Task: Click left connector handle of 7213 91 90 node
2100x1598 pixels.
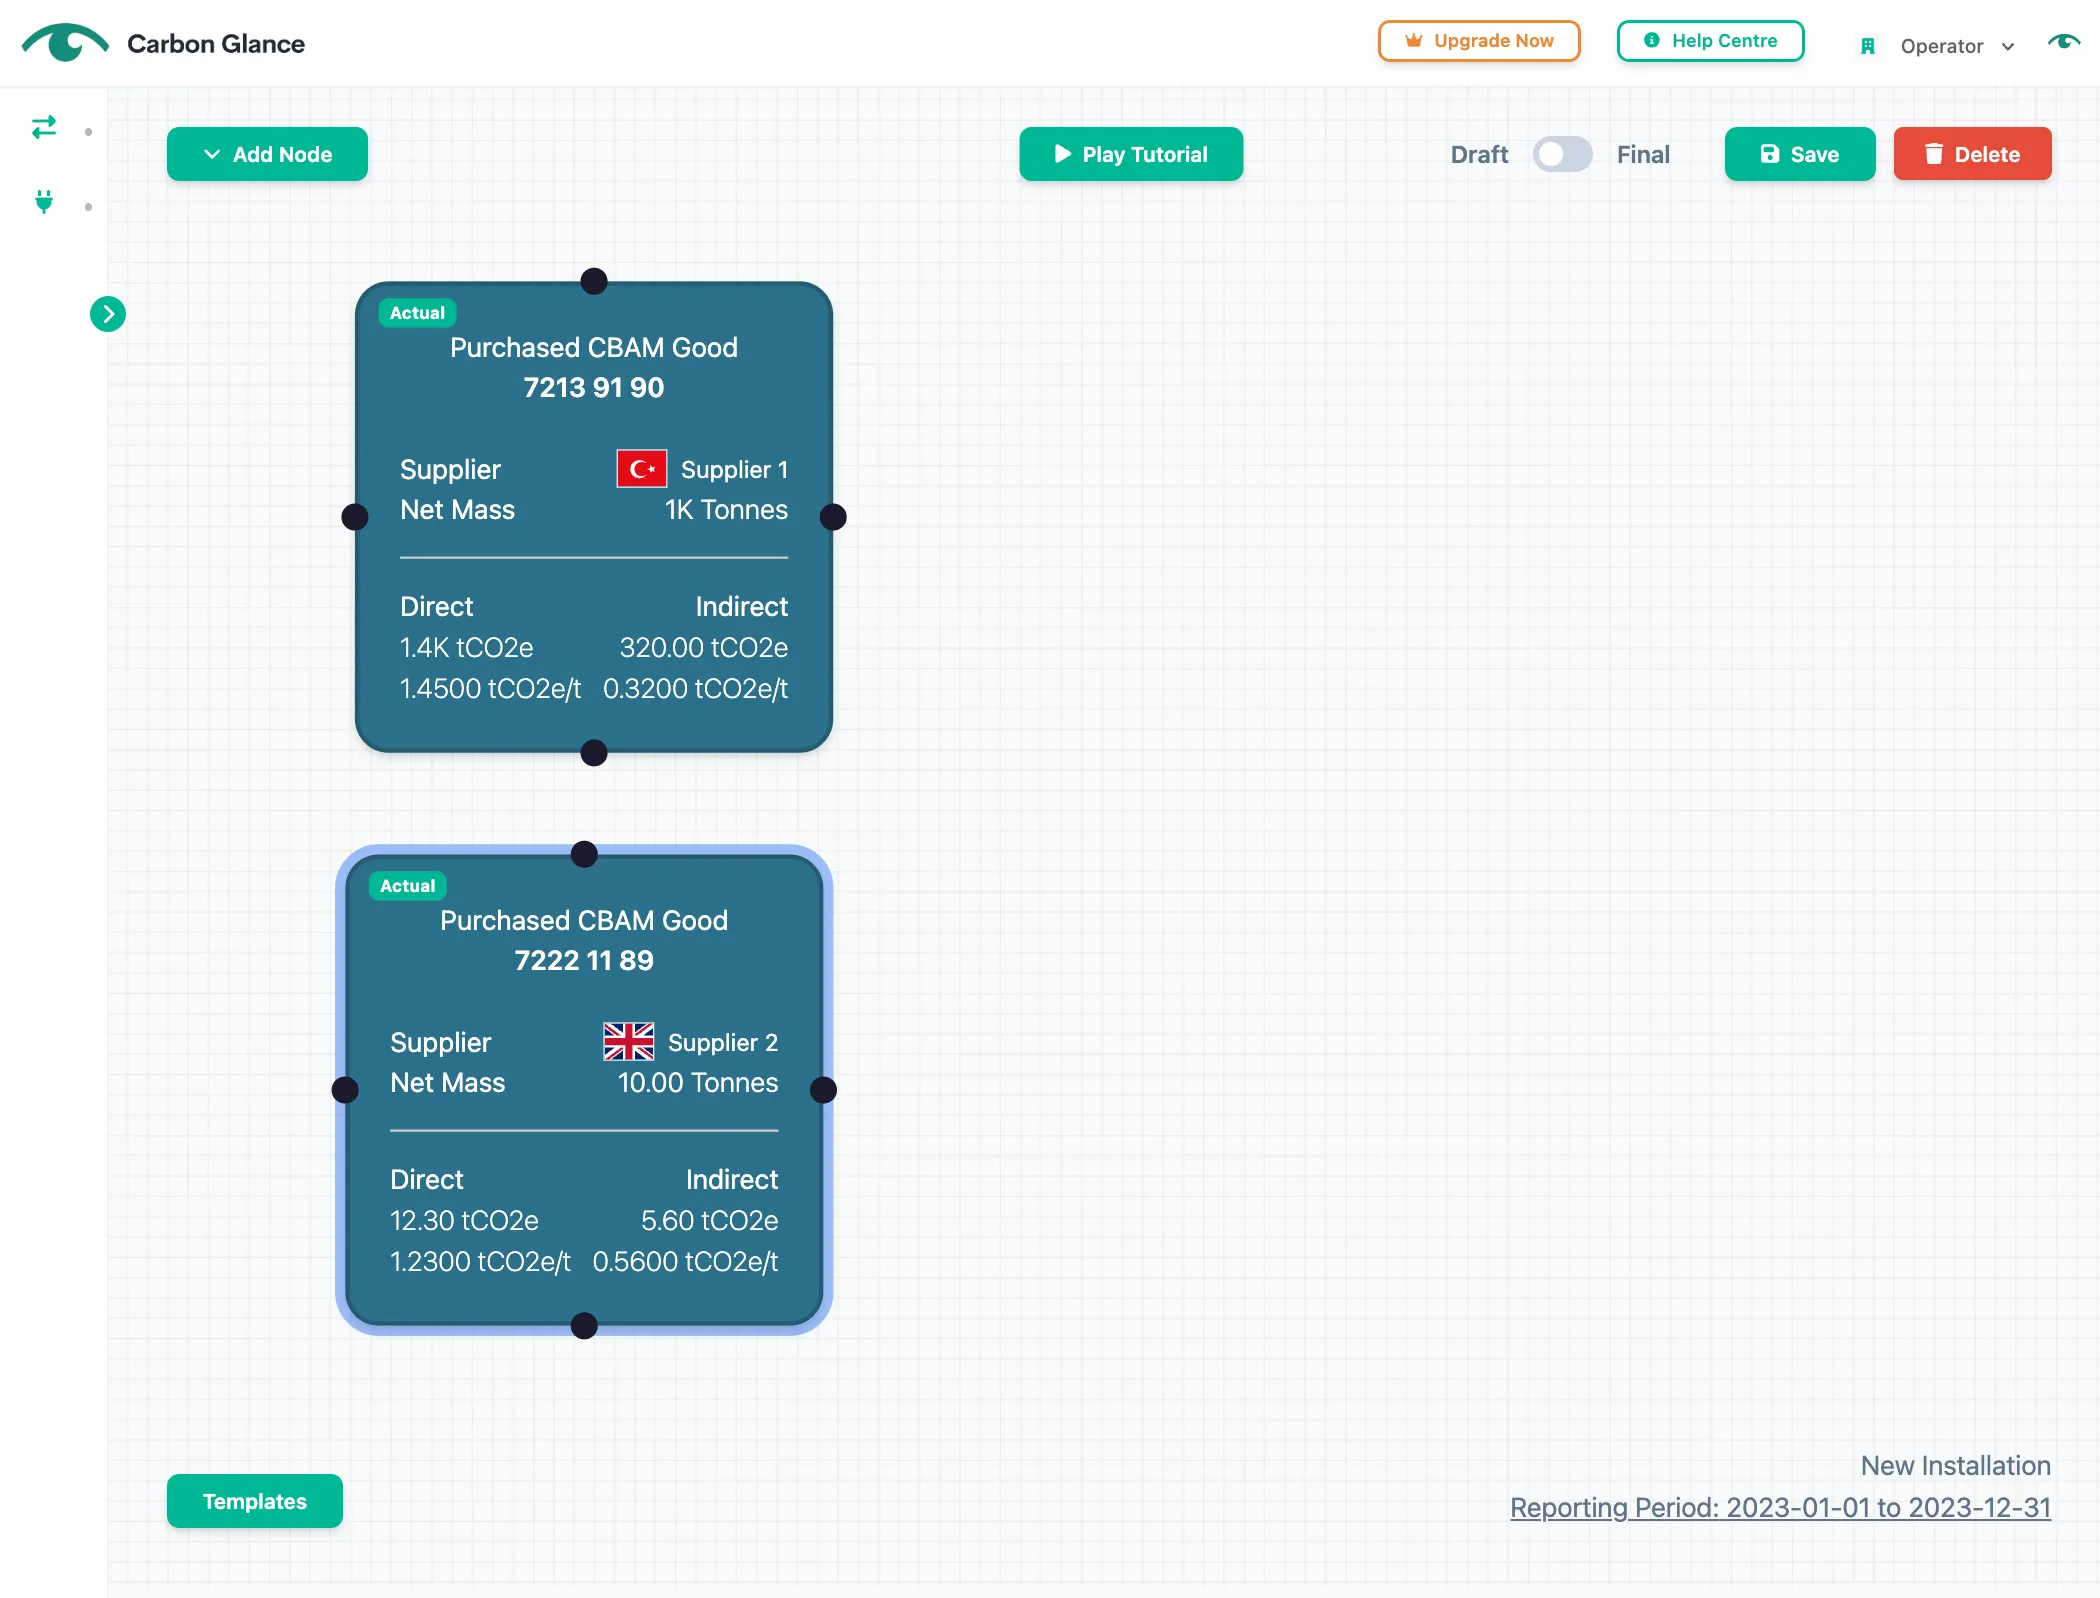Action: click(x=355, y=517)
